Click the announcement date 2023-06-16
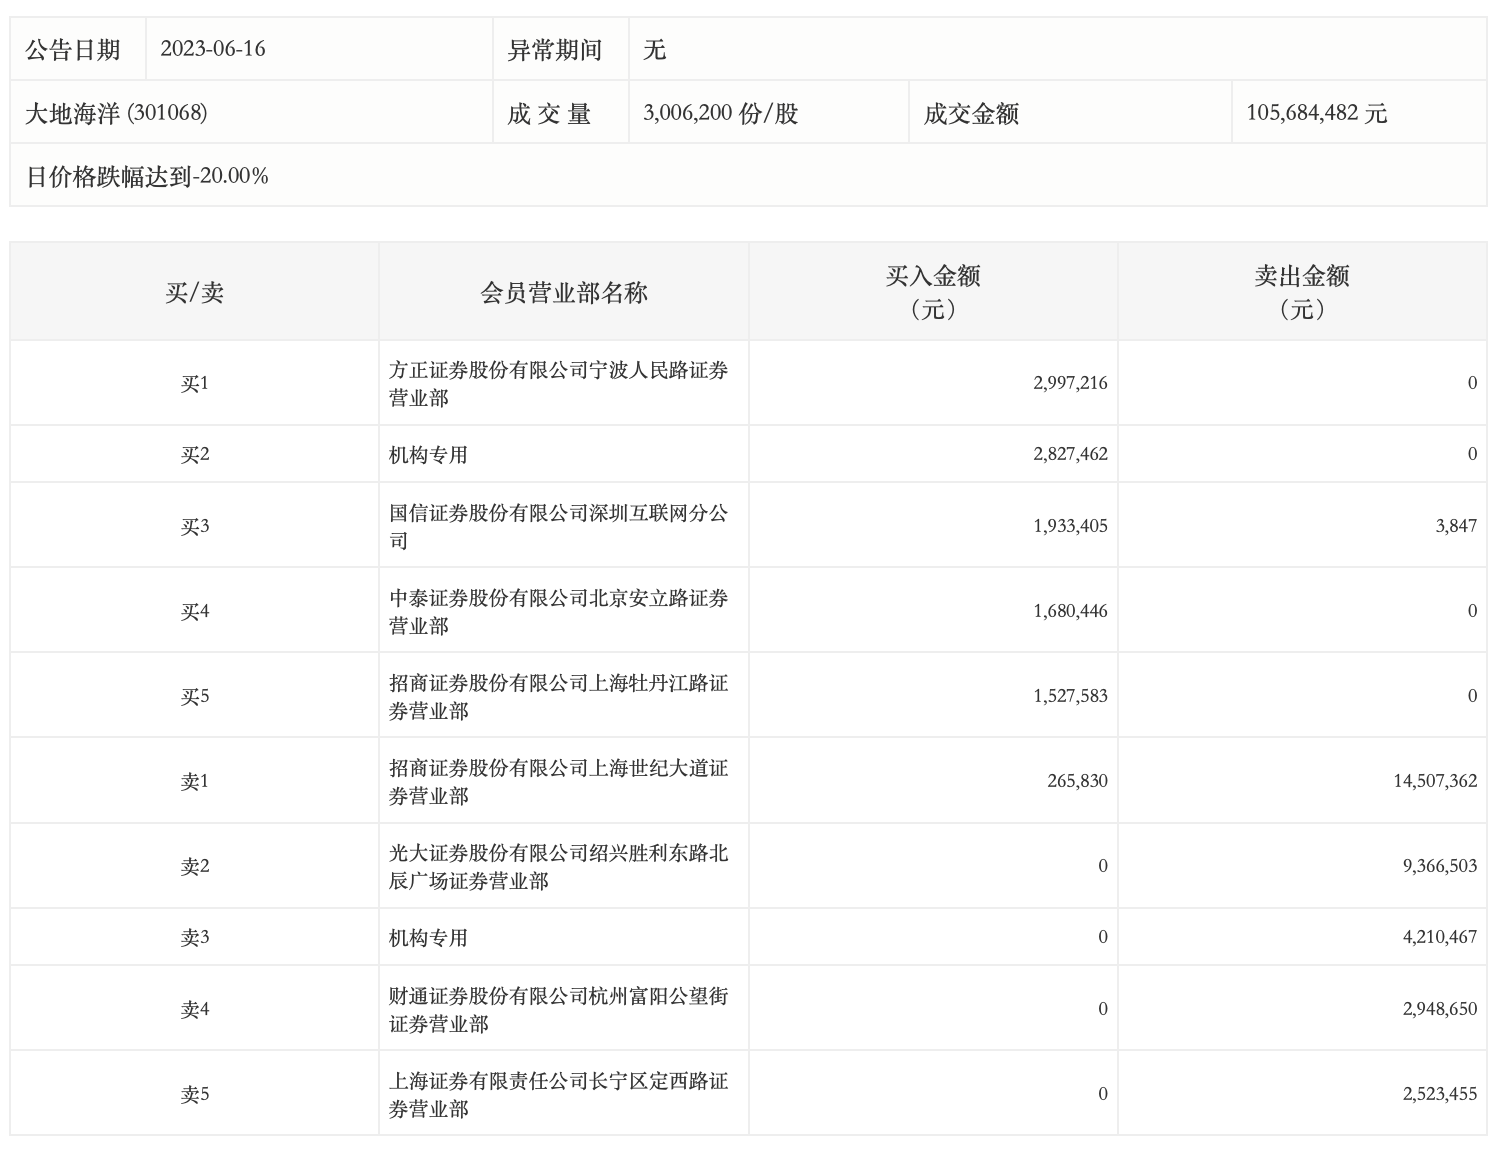This screenshot has width=1504, height=1152. pyautogui.click(x=213, y=49)
